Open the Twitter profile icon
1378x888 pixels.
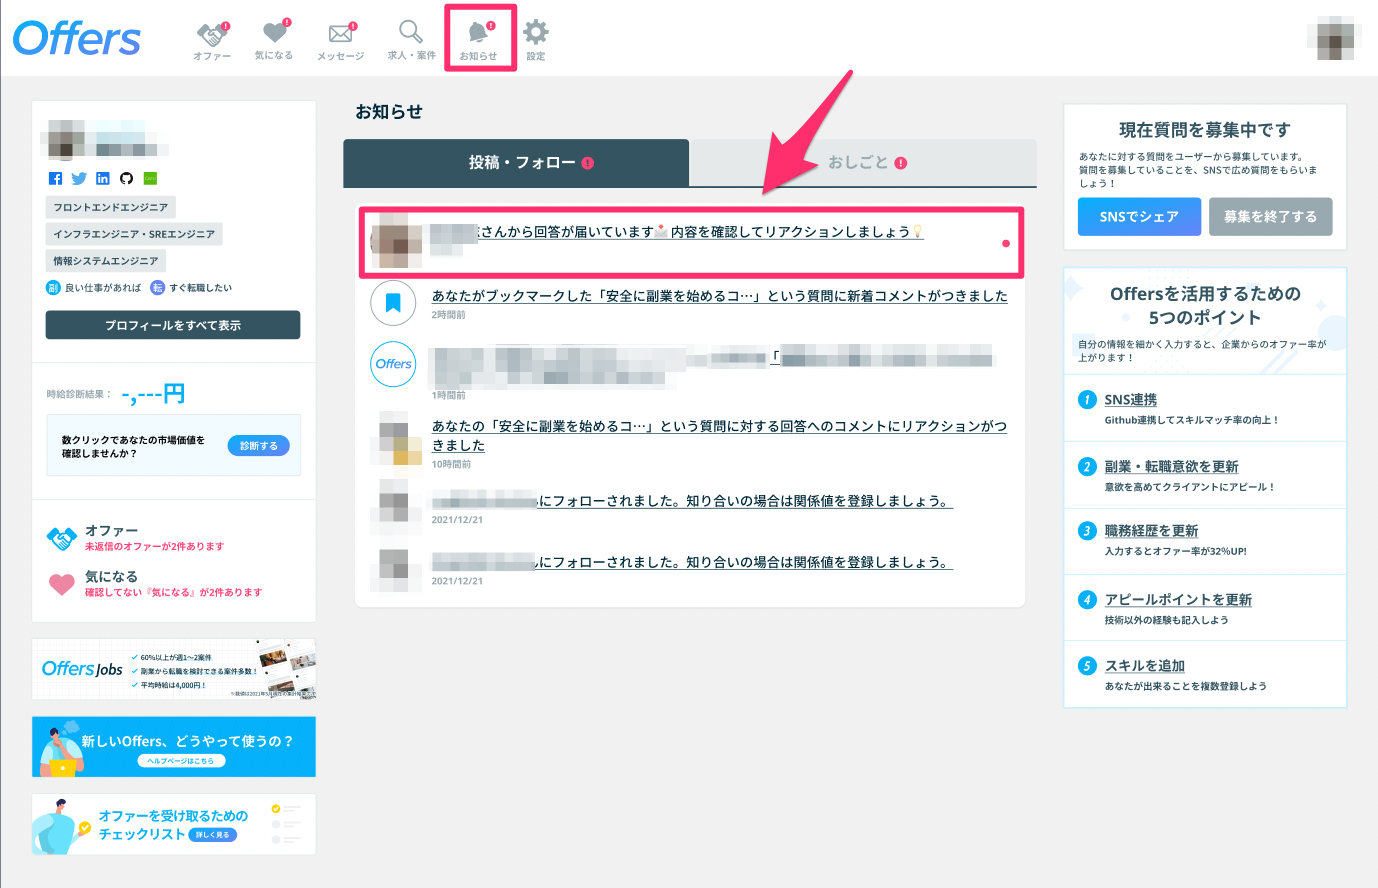(79, 178)
